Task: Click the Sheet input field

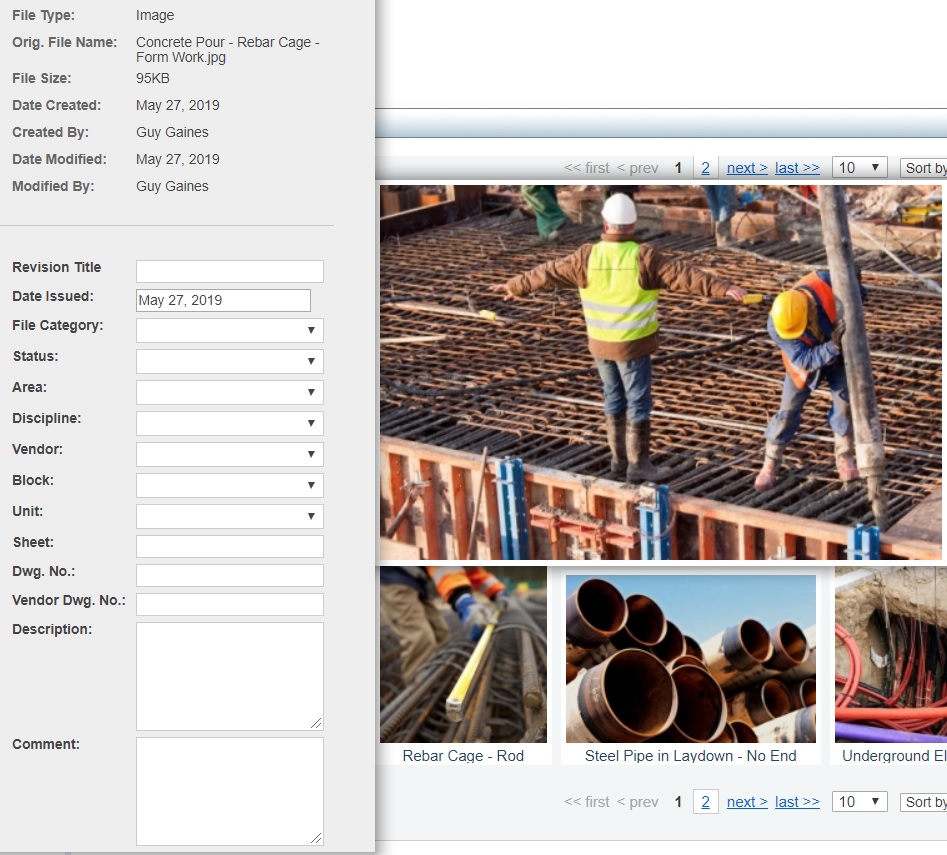Action: point(230,546)
